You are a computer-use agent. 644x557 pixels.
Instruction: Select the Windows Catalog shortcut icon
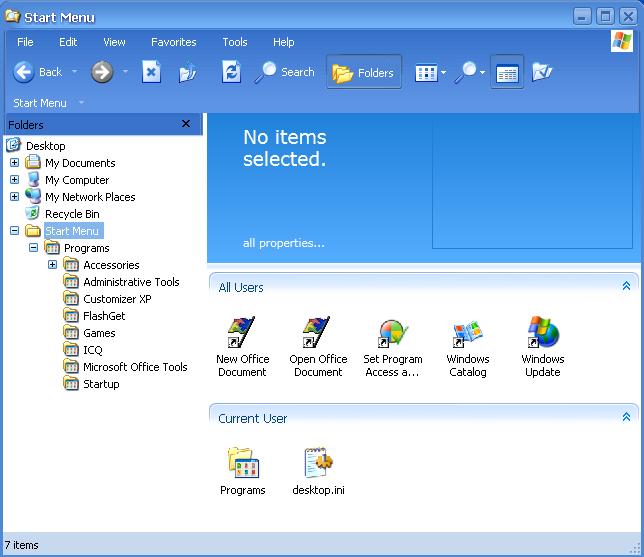pyautogui.click(x=467, y=333)
